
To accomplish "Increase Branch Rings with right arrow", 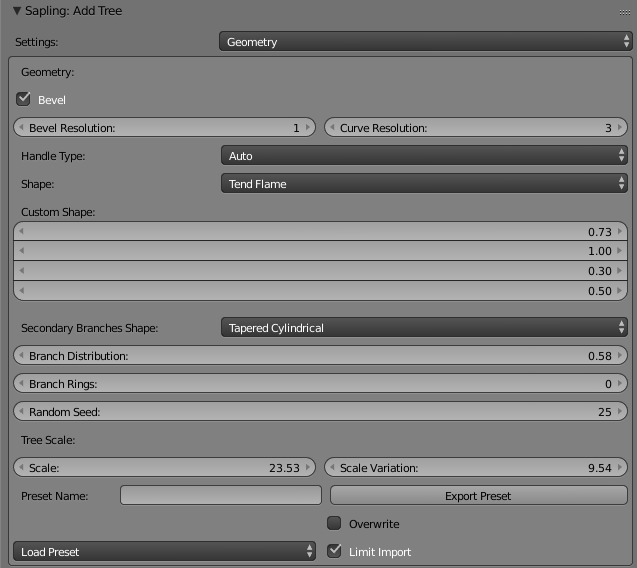I will [x=620, y=383].
